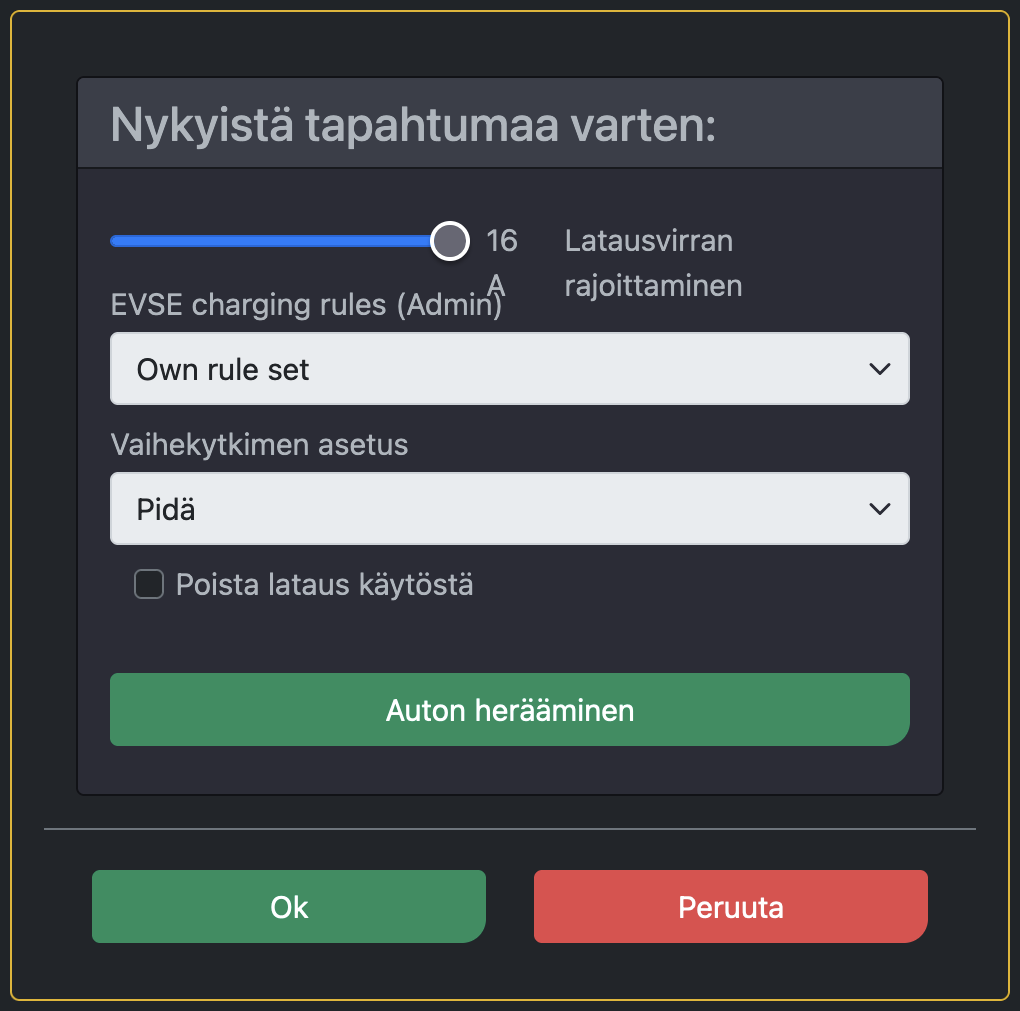
Task: Click the chevron beside Pidä
Action: coord(879,509)
